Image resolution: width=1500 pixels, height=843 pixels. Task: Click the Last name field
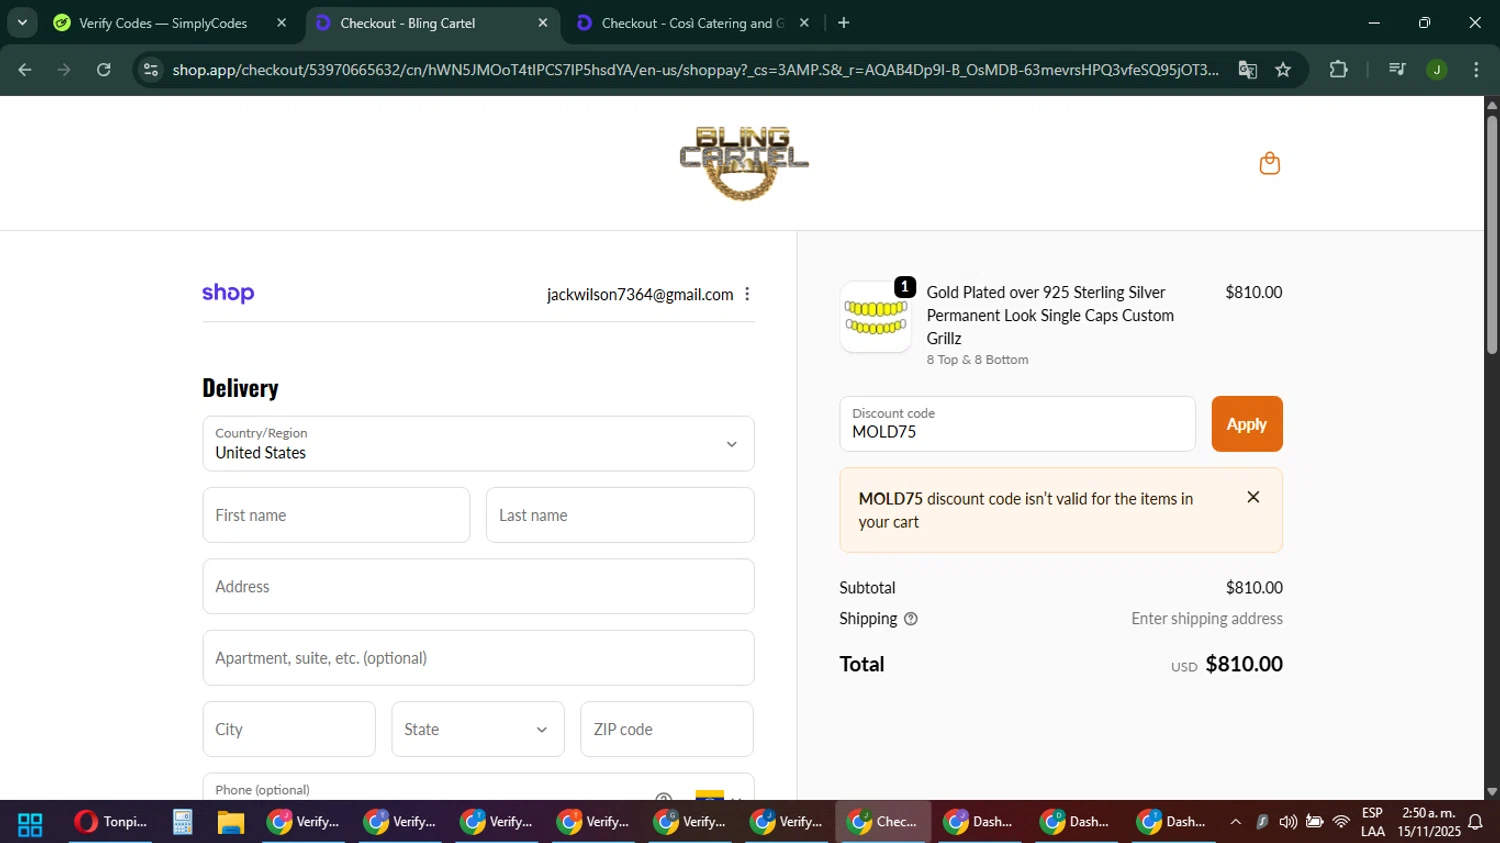pos(620,515)
